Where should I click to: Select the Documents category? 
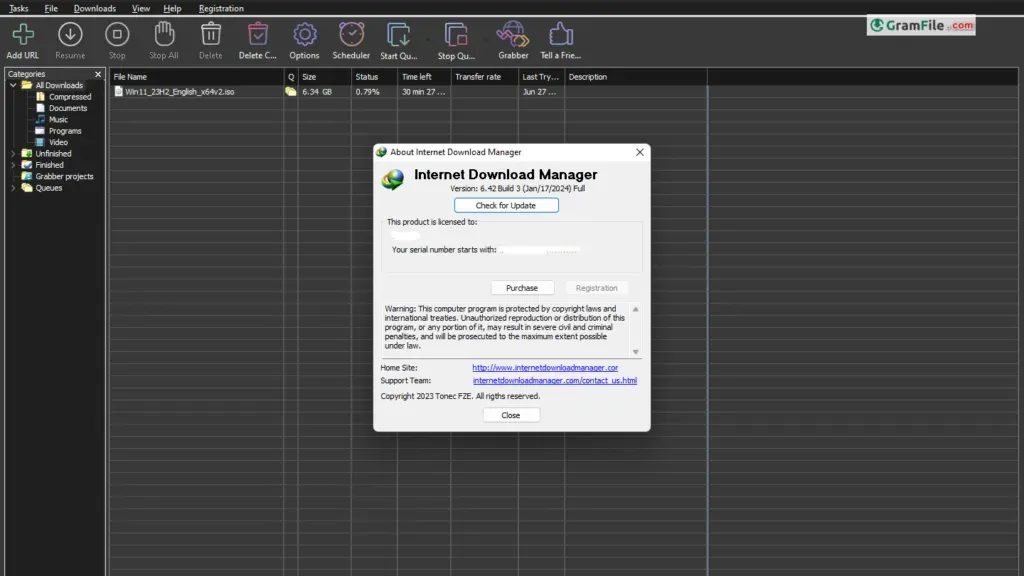pyautogui.click(x=67, y=108)
